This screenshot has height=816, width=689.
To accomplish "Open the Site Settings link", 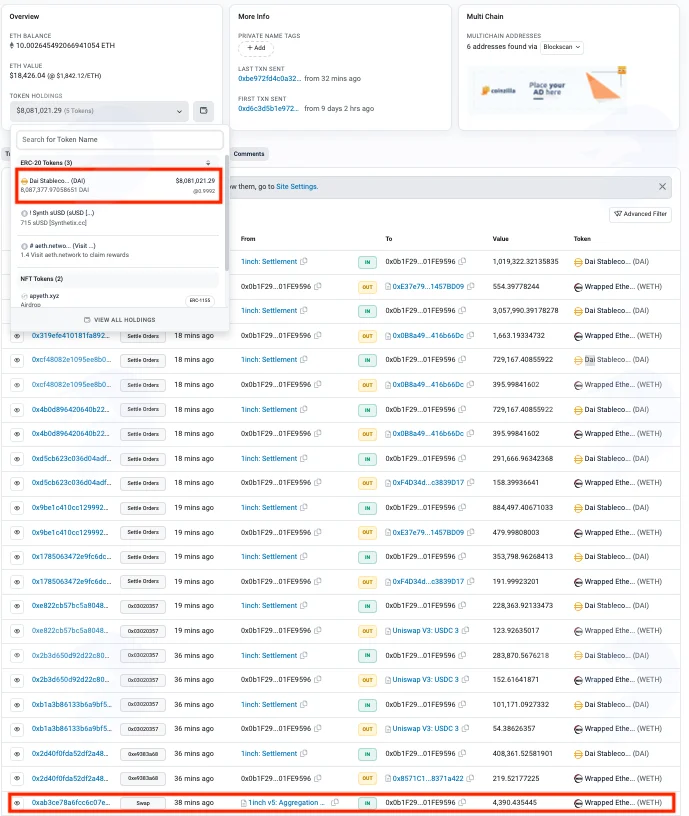I will coord(297,186).
